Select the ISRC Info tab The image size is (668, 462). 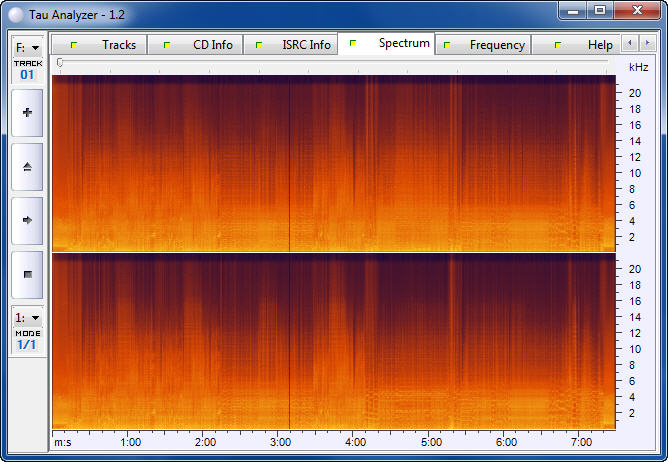[294, 45]
